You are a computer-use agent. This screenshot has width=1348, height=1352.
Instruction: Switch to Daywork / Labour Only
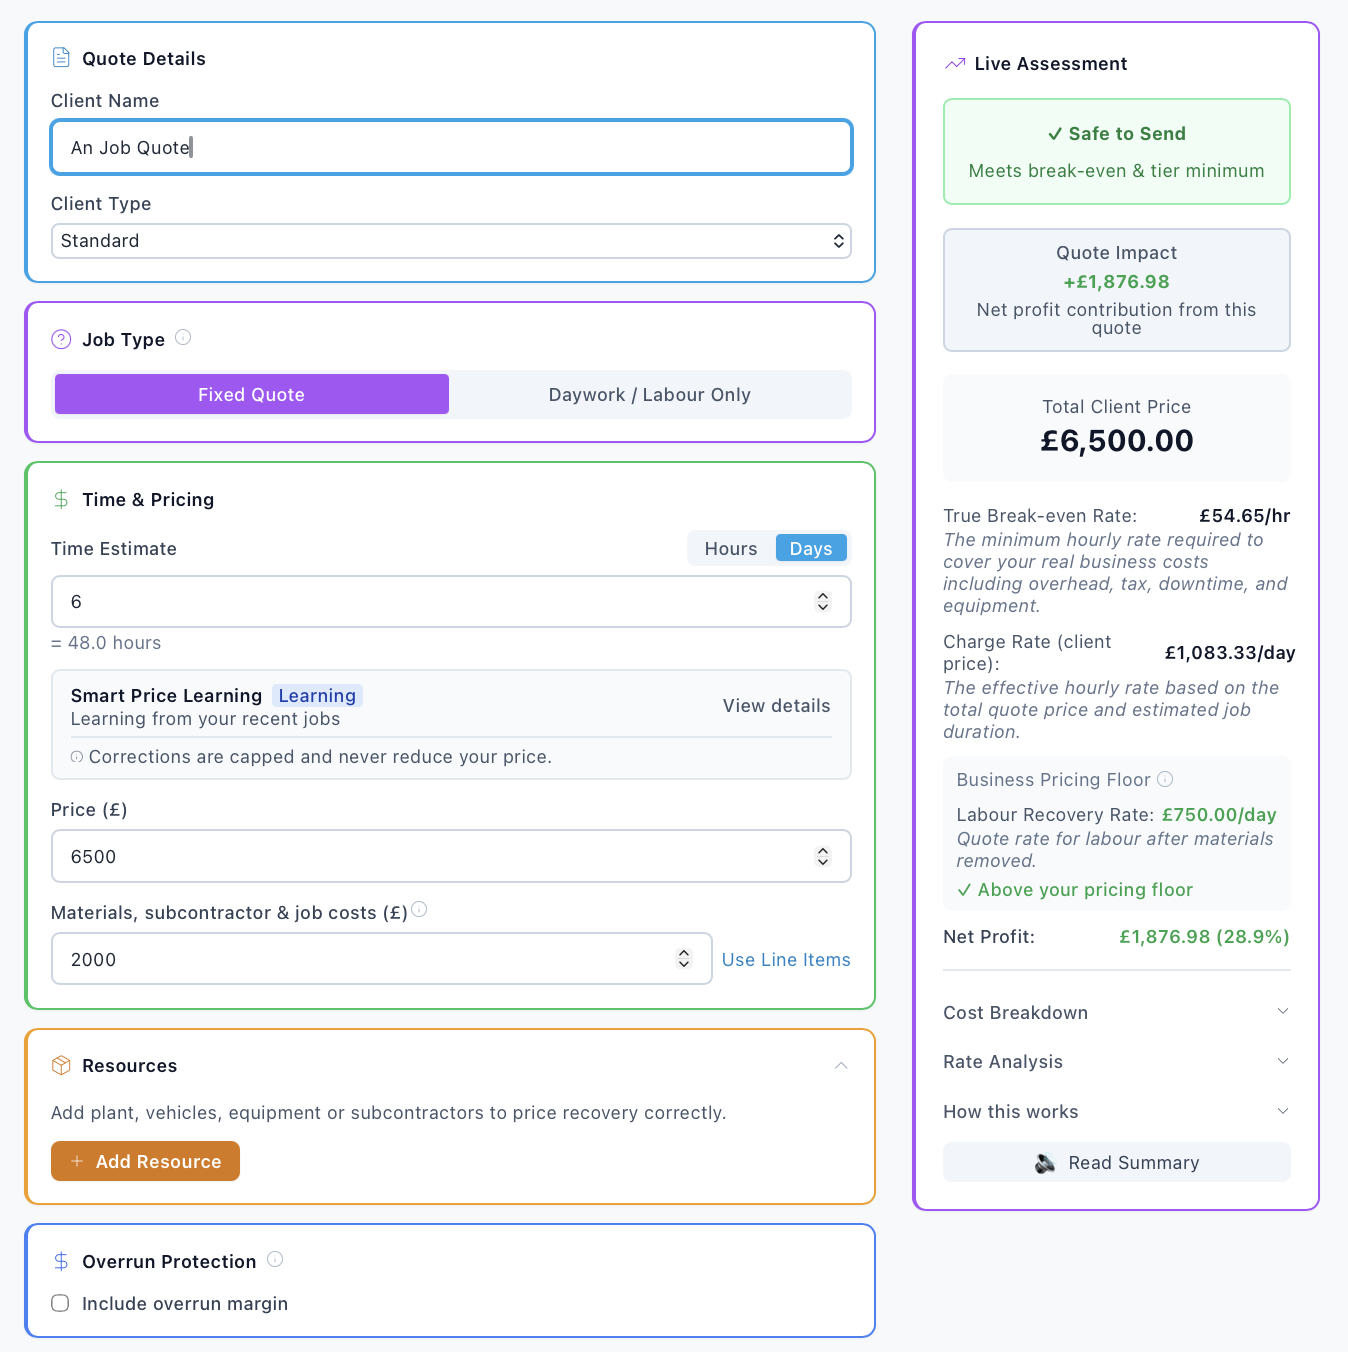point(649,394)
